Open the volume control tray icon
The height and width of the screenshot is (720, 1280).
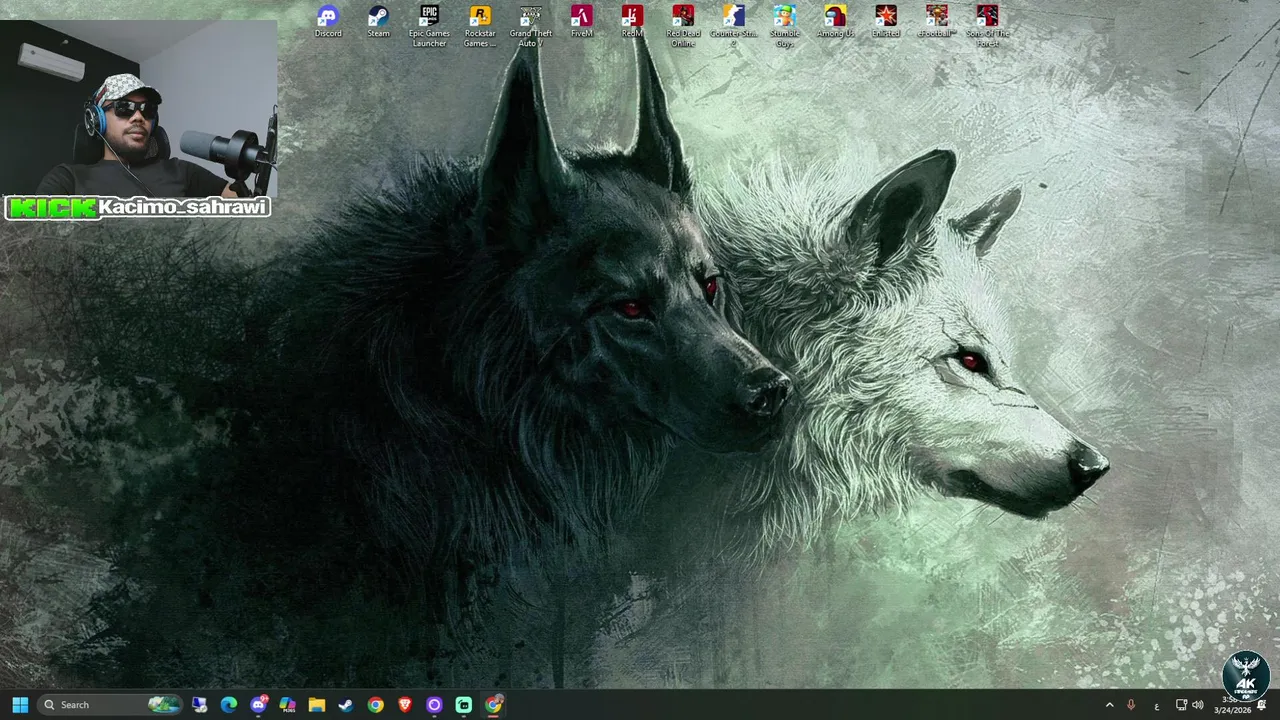pyautogui.click(x=1197, y=705)
